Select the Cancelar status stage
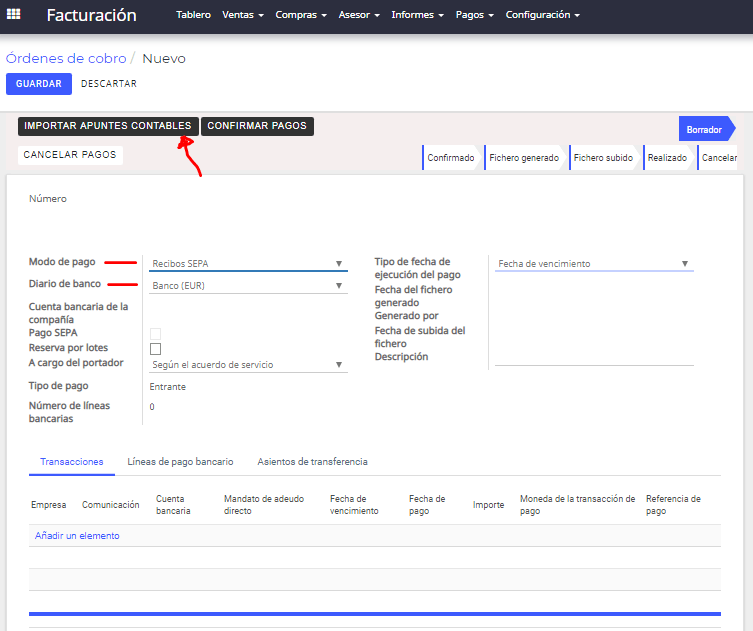 coord(718,158)
